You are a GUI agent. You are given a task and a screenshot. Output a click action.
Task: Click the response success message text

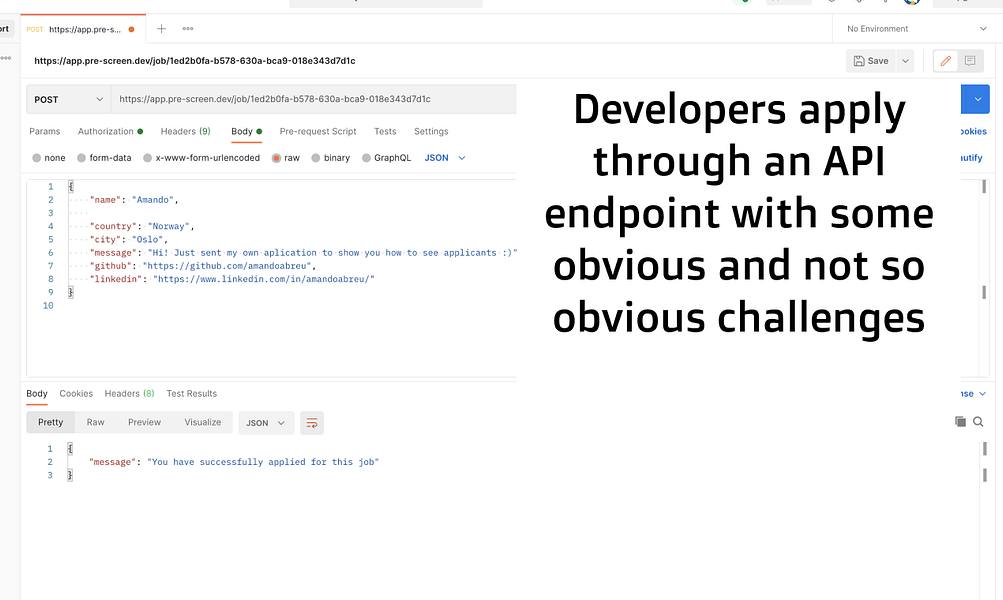263,462
